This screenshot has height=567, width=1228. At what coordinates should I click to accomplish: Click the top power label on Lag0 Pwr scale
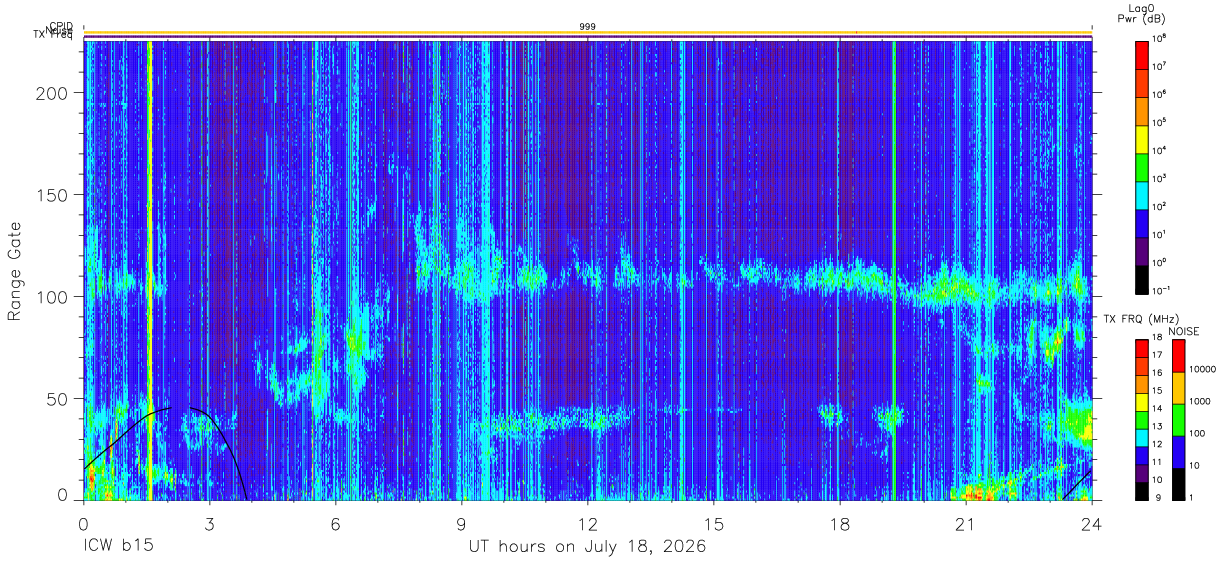coord(1160,38)
